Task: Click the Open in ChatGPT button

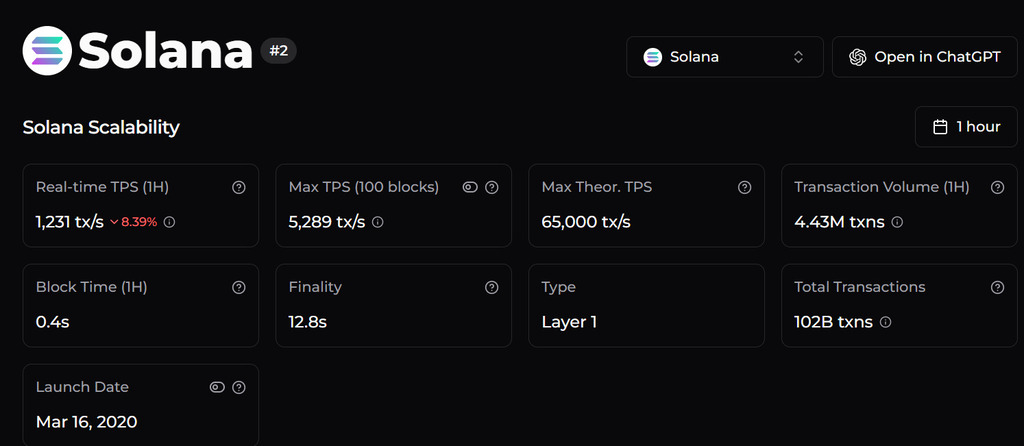Action: coord(924,57)
